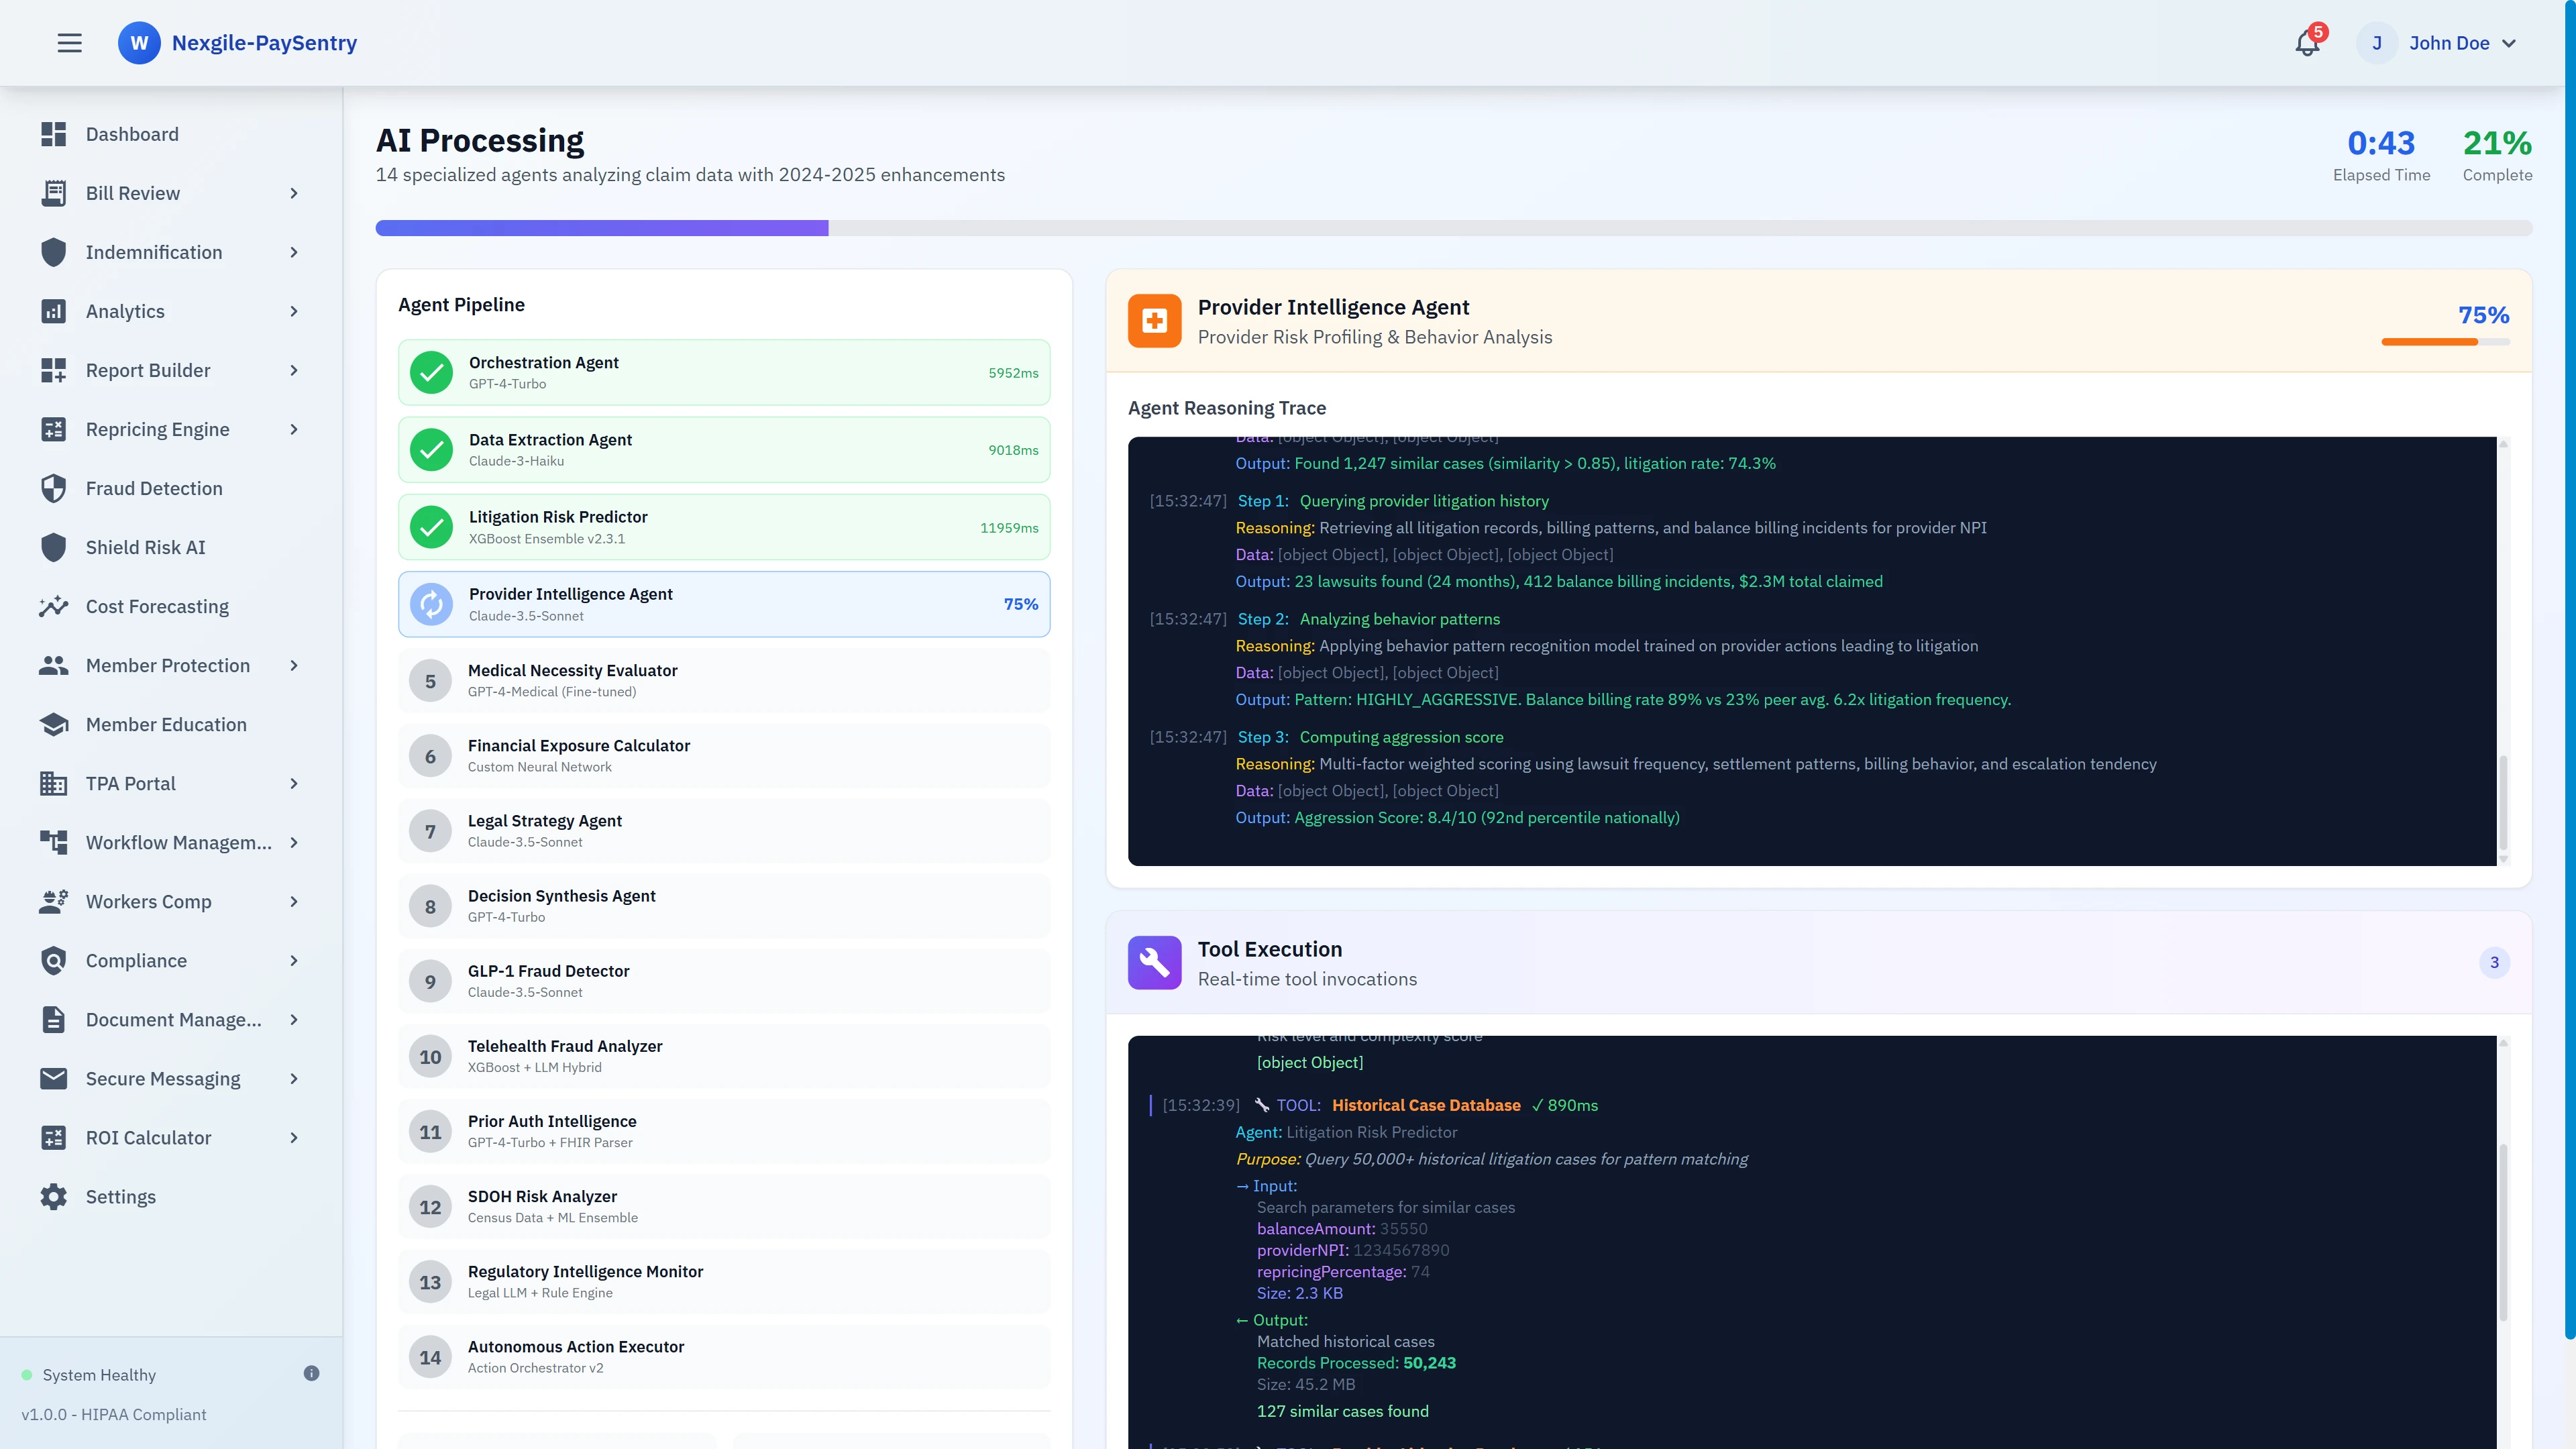Click the Shield Risk AI icon
The width and height of the screenshot is (2576, 1449).
[x=54, y=547]
